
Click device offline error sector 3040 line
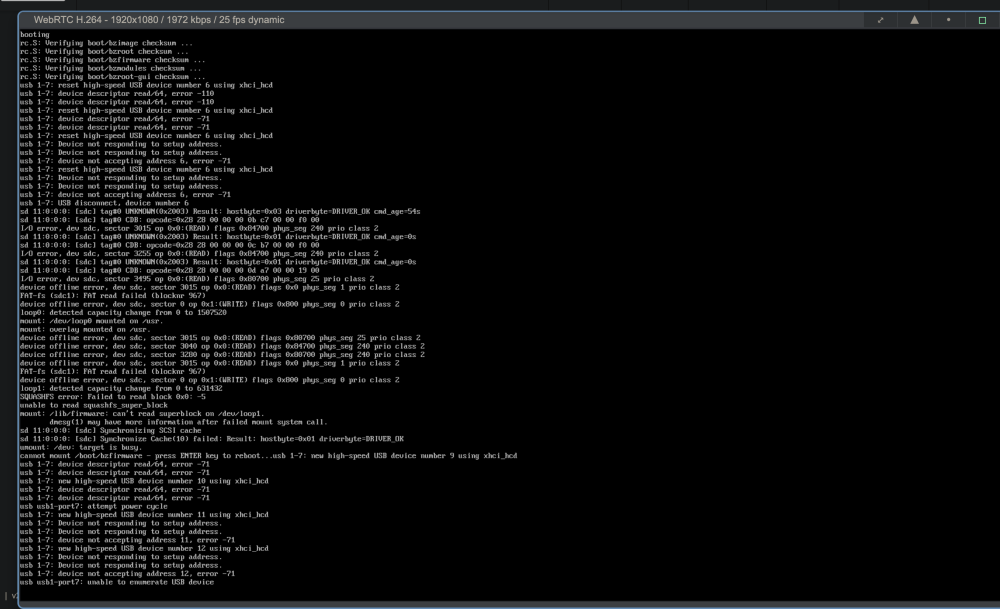click(x=222, y=346)
